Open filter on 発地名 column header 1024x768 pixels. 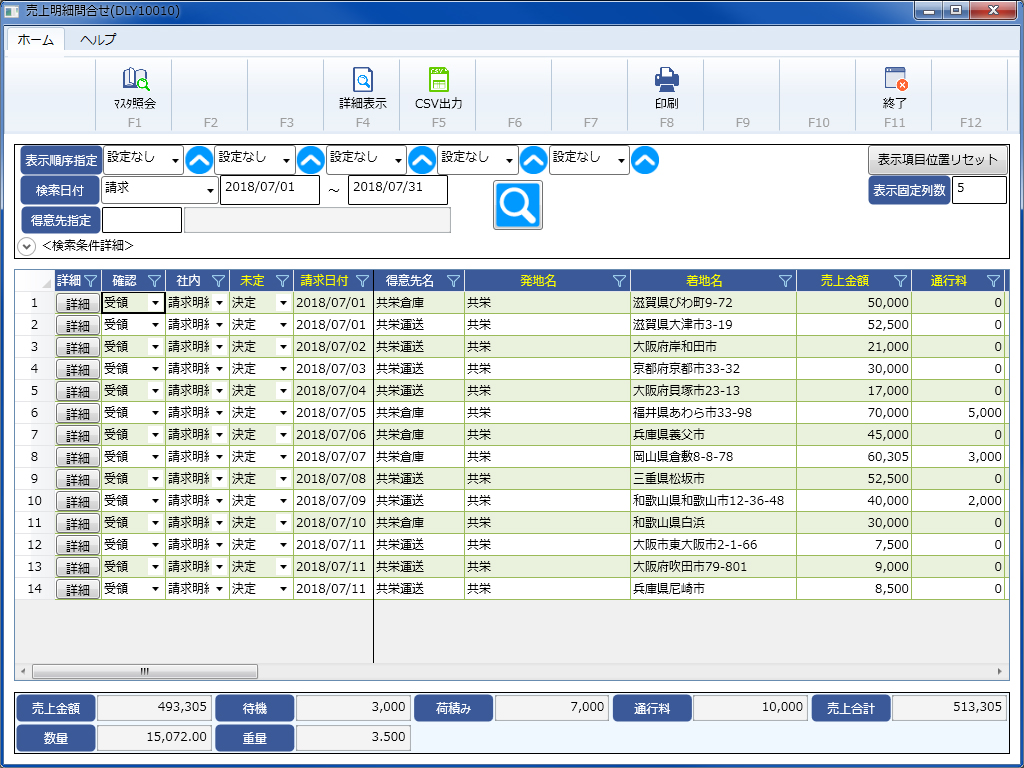click(620, 281)
